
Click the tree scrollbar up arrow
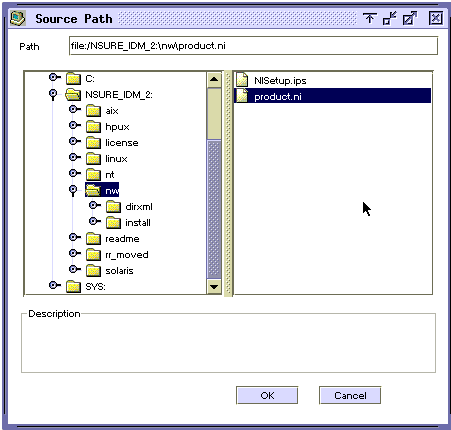point(214,80)
